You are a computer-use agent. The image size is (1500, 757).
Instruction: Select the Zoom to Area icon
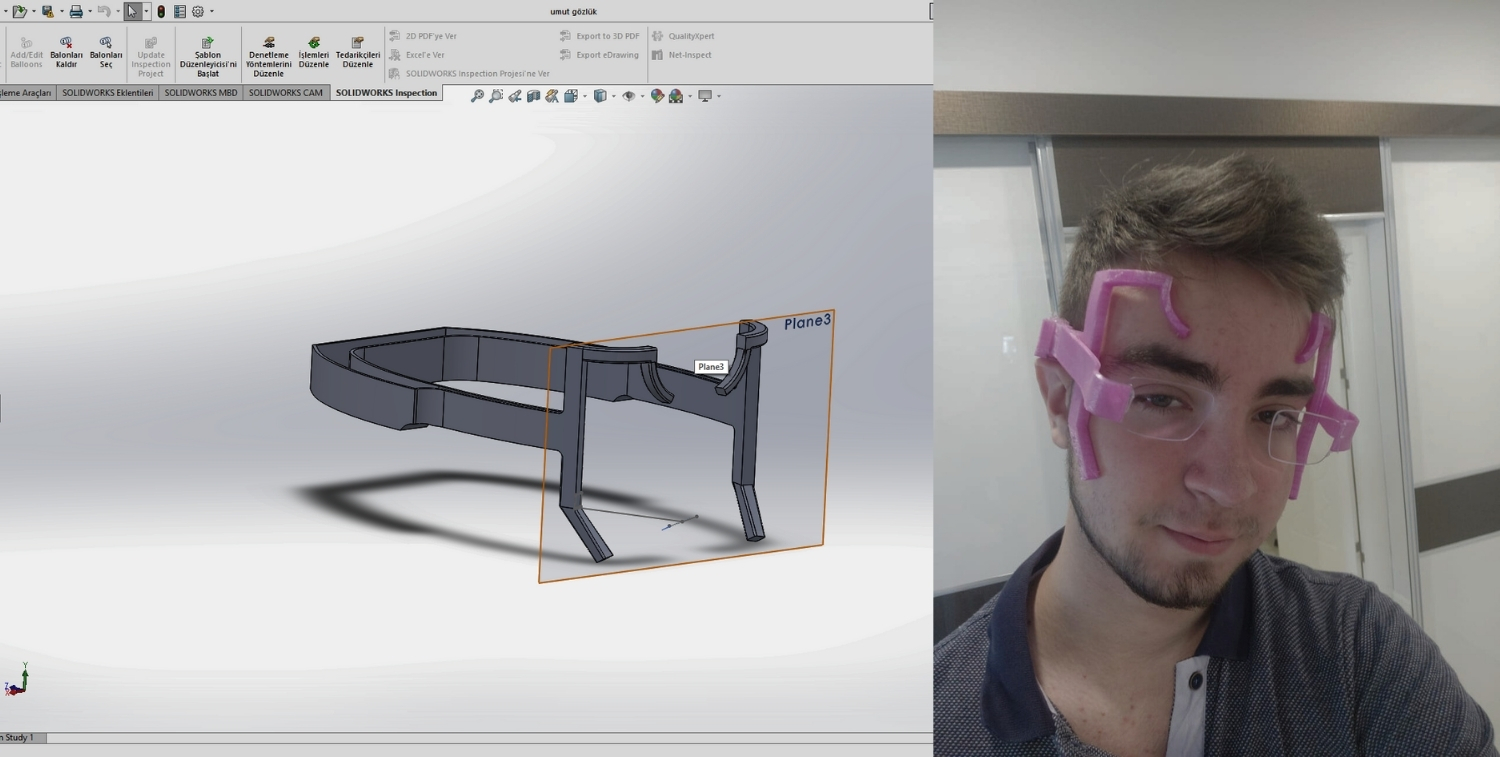(x=496, y=96)
